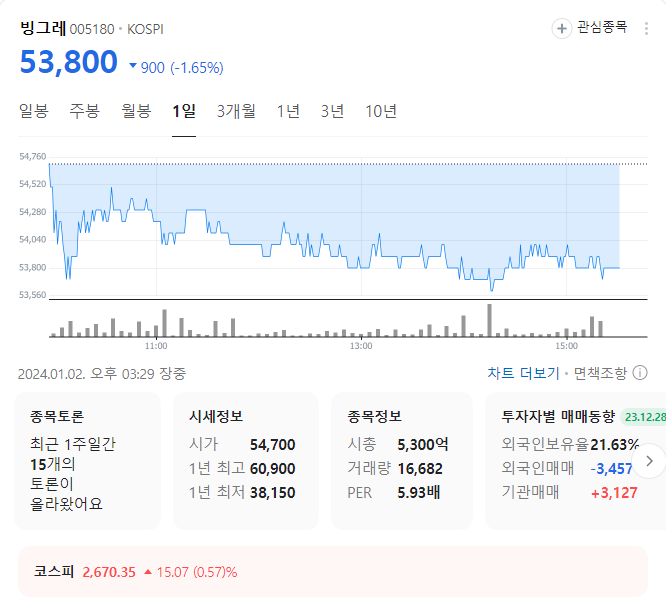
Task: Select the 1년 chart tab
Action: tap(288, 111)
